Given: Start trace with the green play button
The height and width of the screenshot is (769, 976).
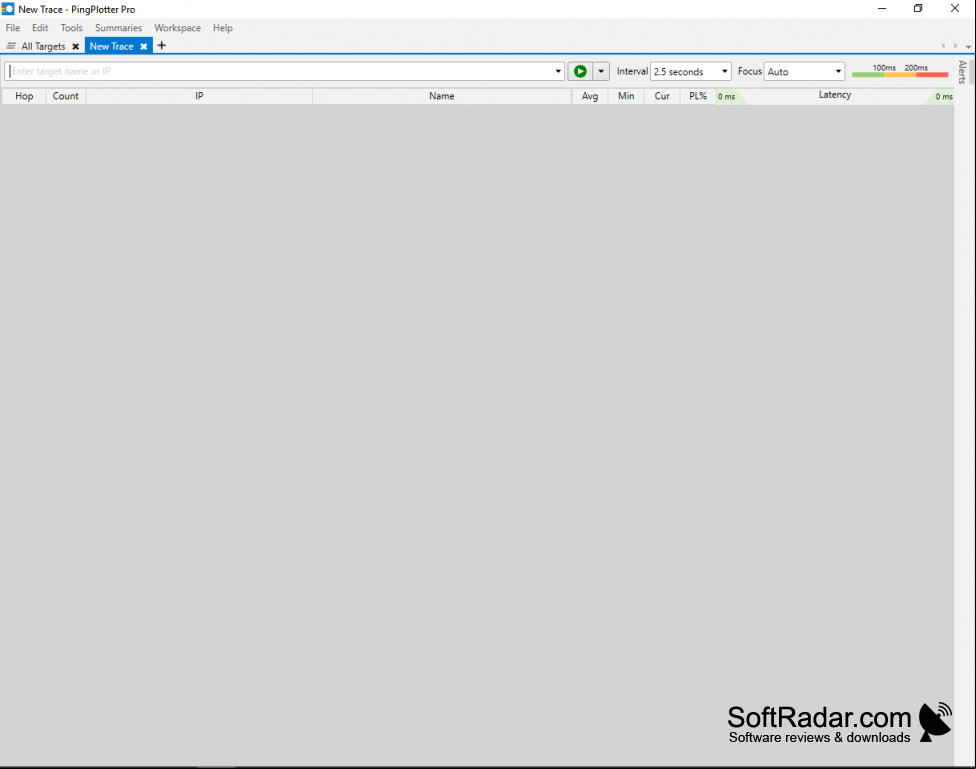Looking at the screenshot, I should point(580,72).
